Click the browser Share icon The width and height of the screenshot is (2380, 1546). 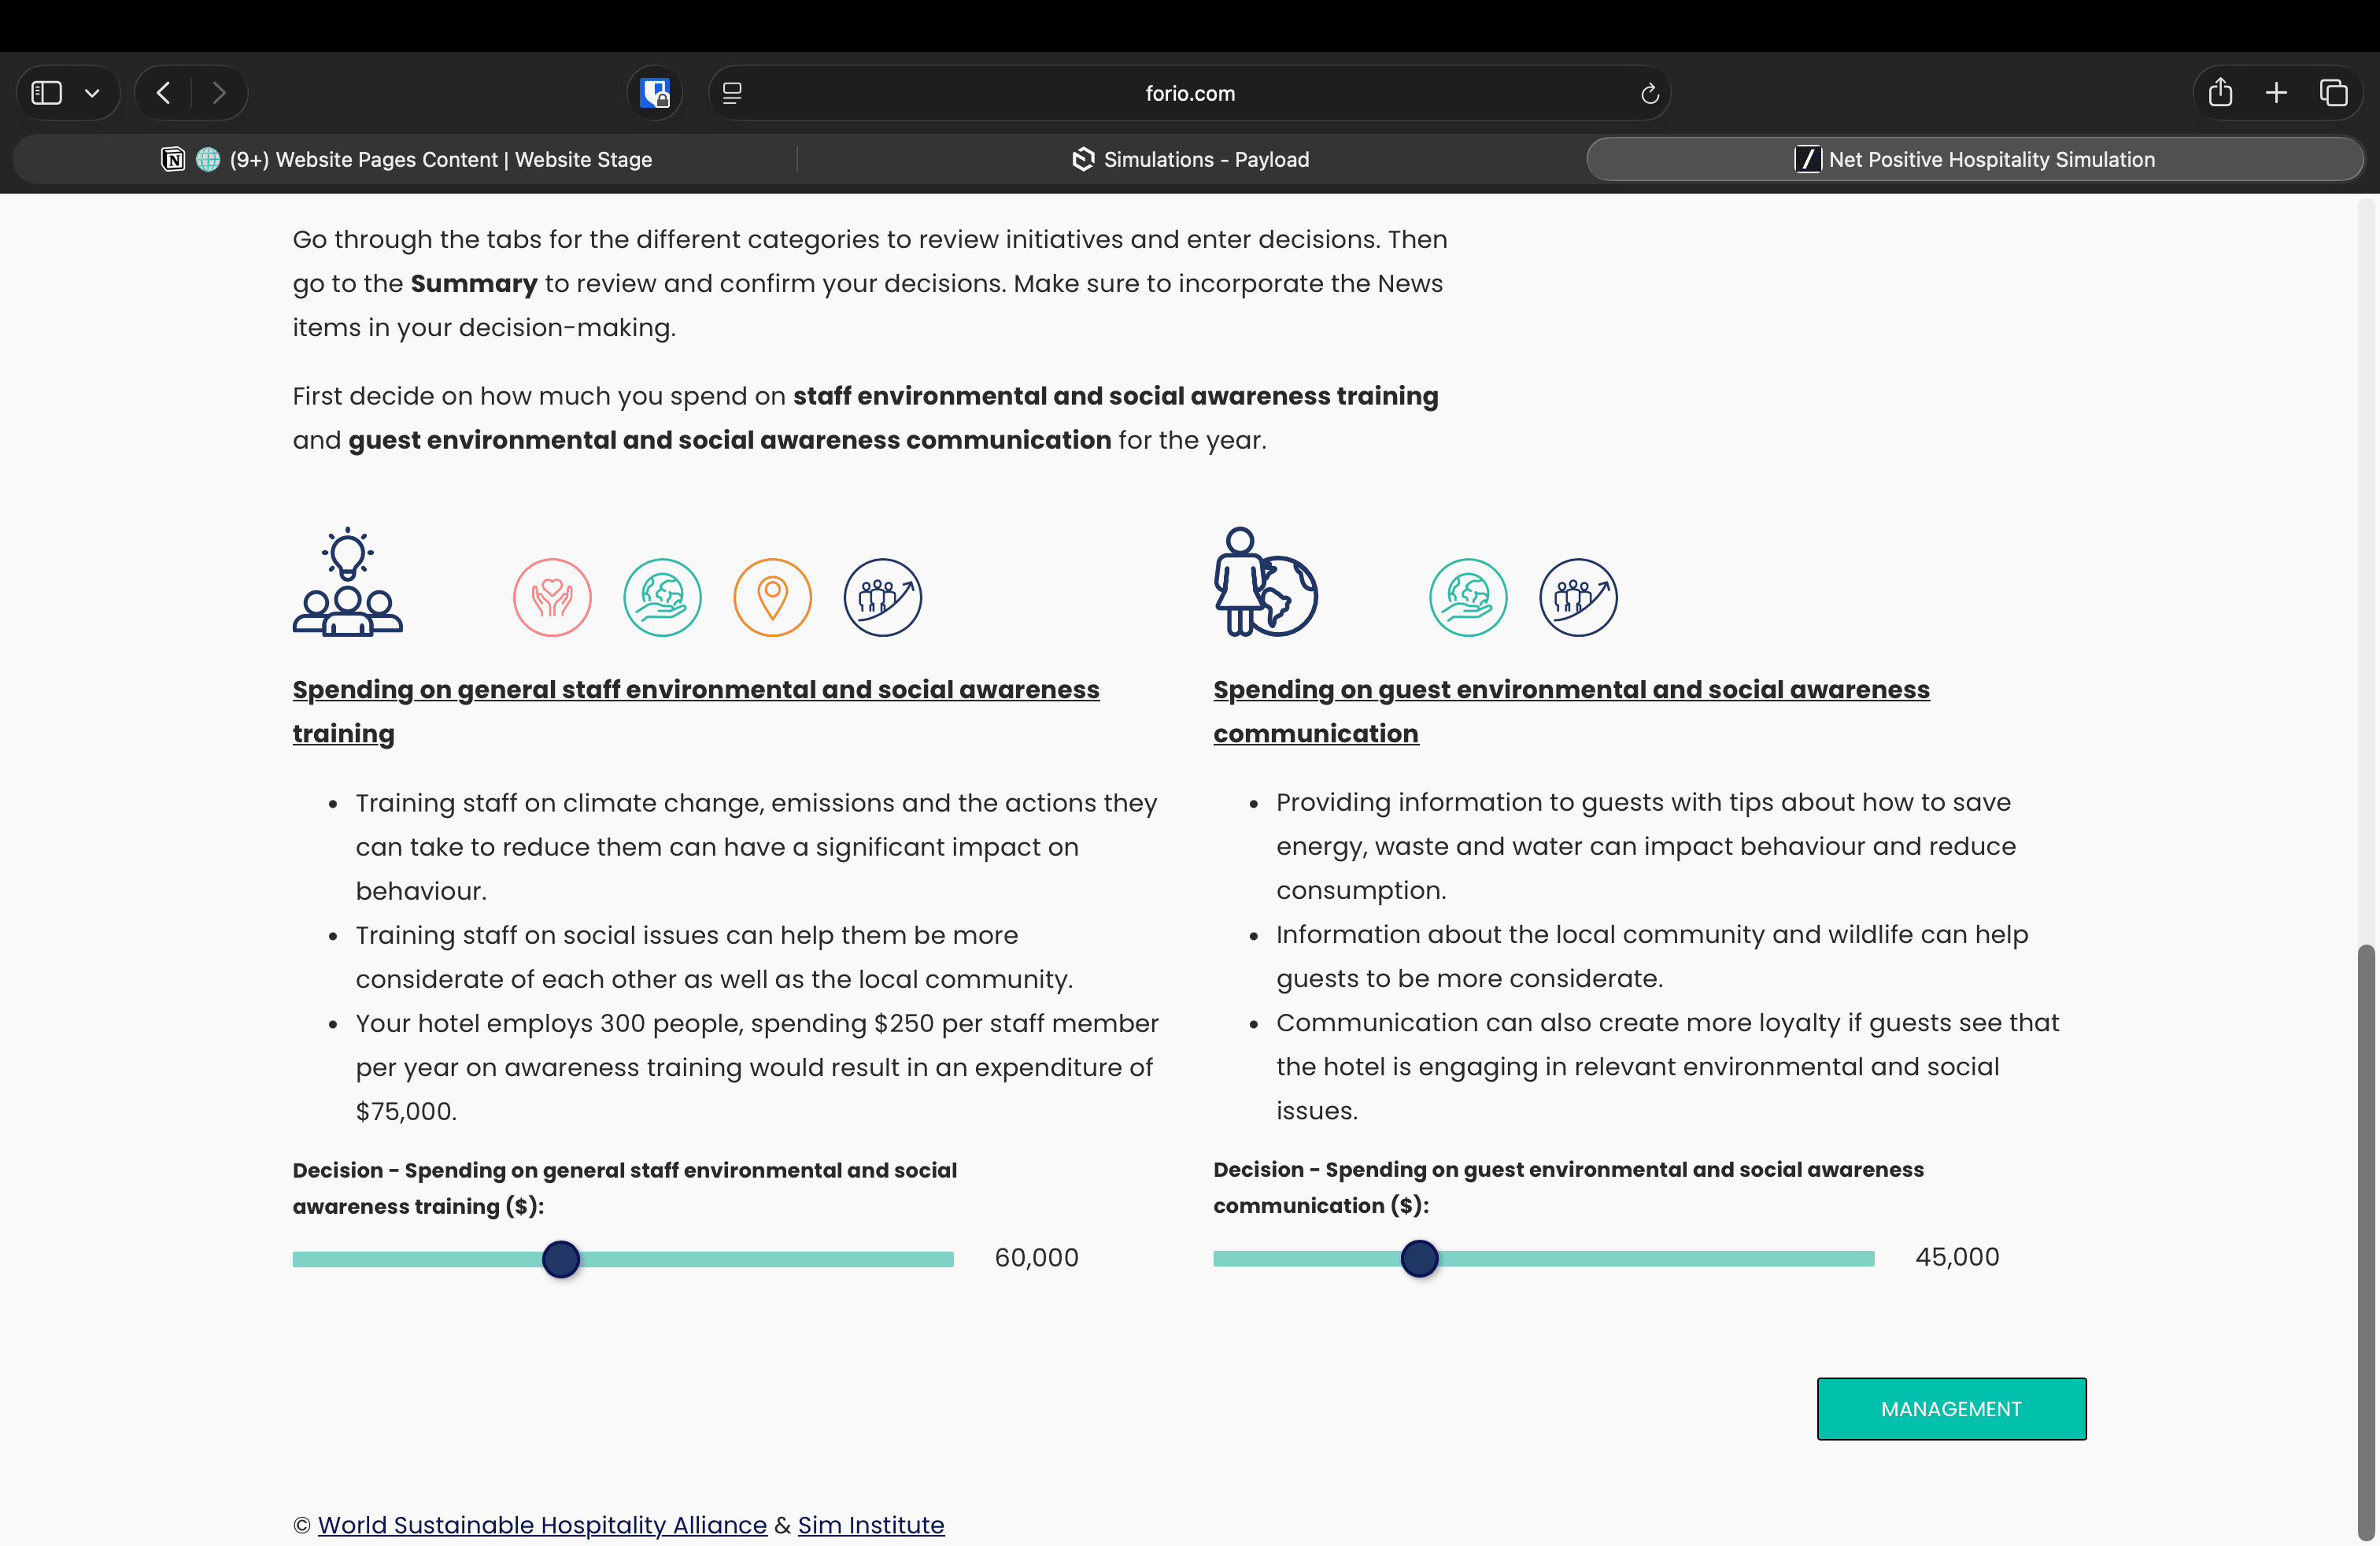click(x=2220, y=93)
